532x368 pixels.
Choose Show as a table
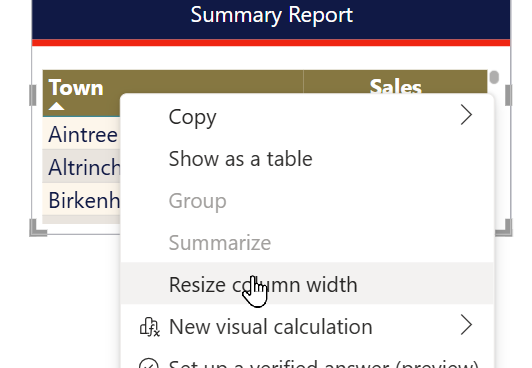click(307, 158)
